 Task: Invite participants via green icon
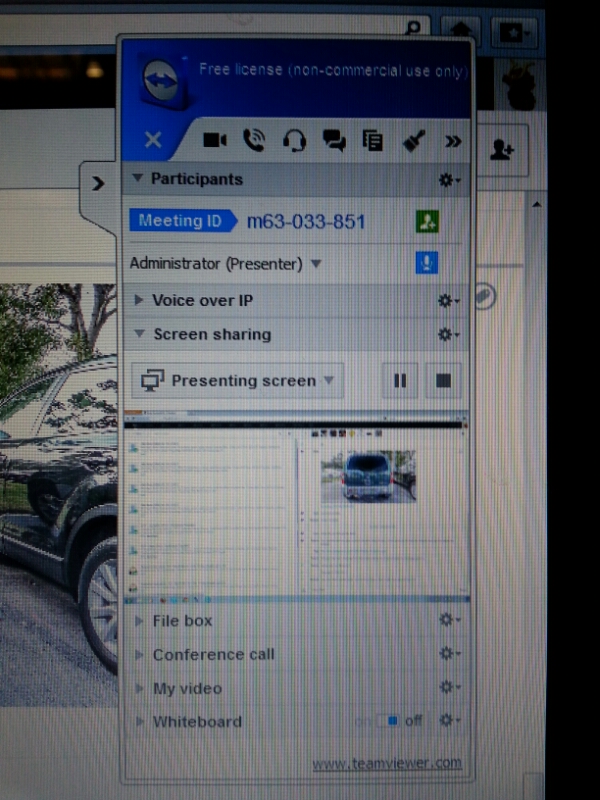tap(427, 222)
